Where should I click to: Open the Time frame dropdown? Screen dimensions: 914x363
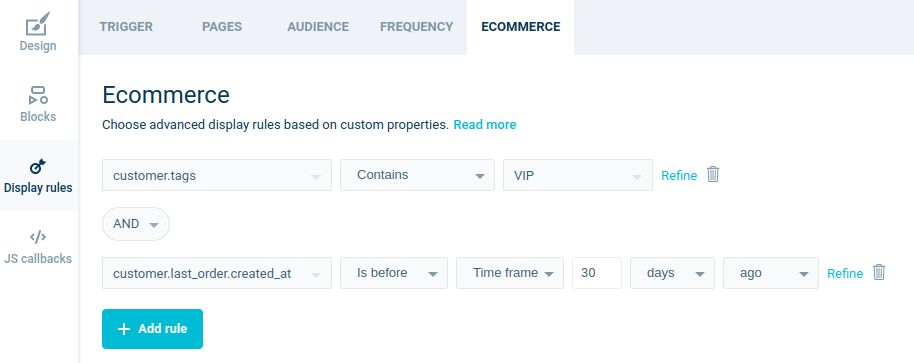510,273
